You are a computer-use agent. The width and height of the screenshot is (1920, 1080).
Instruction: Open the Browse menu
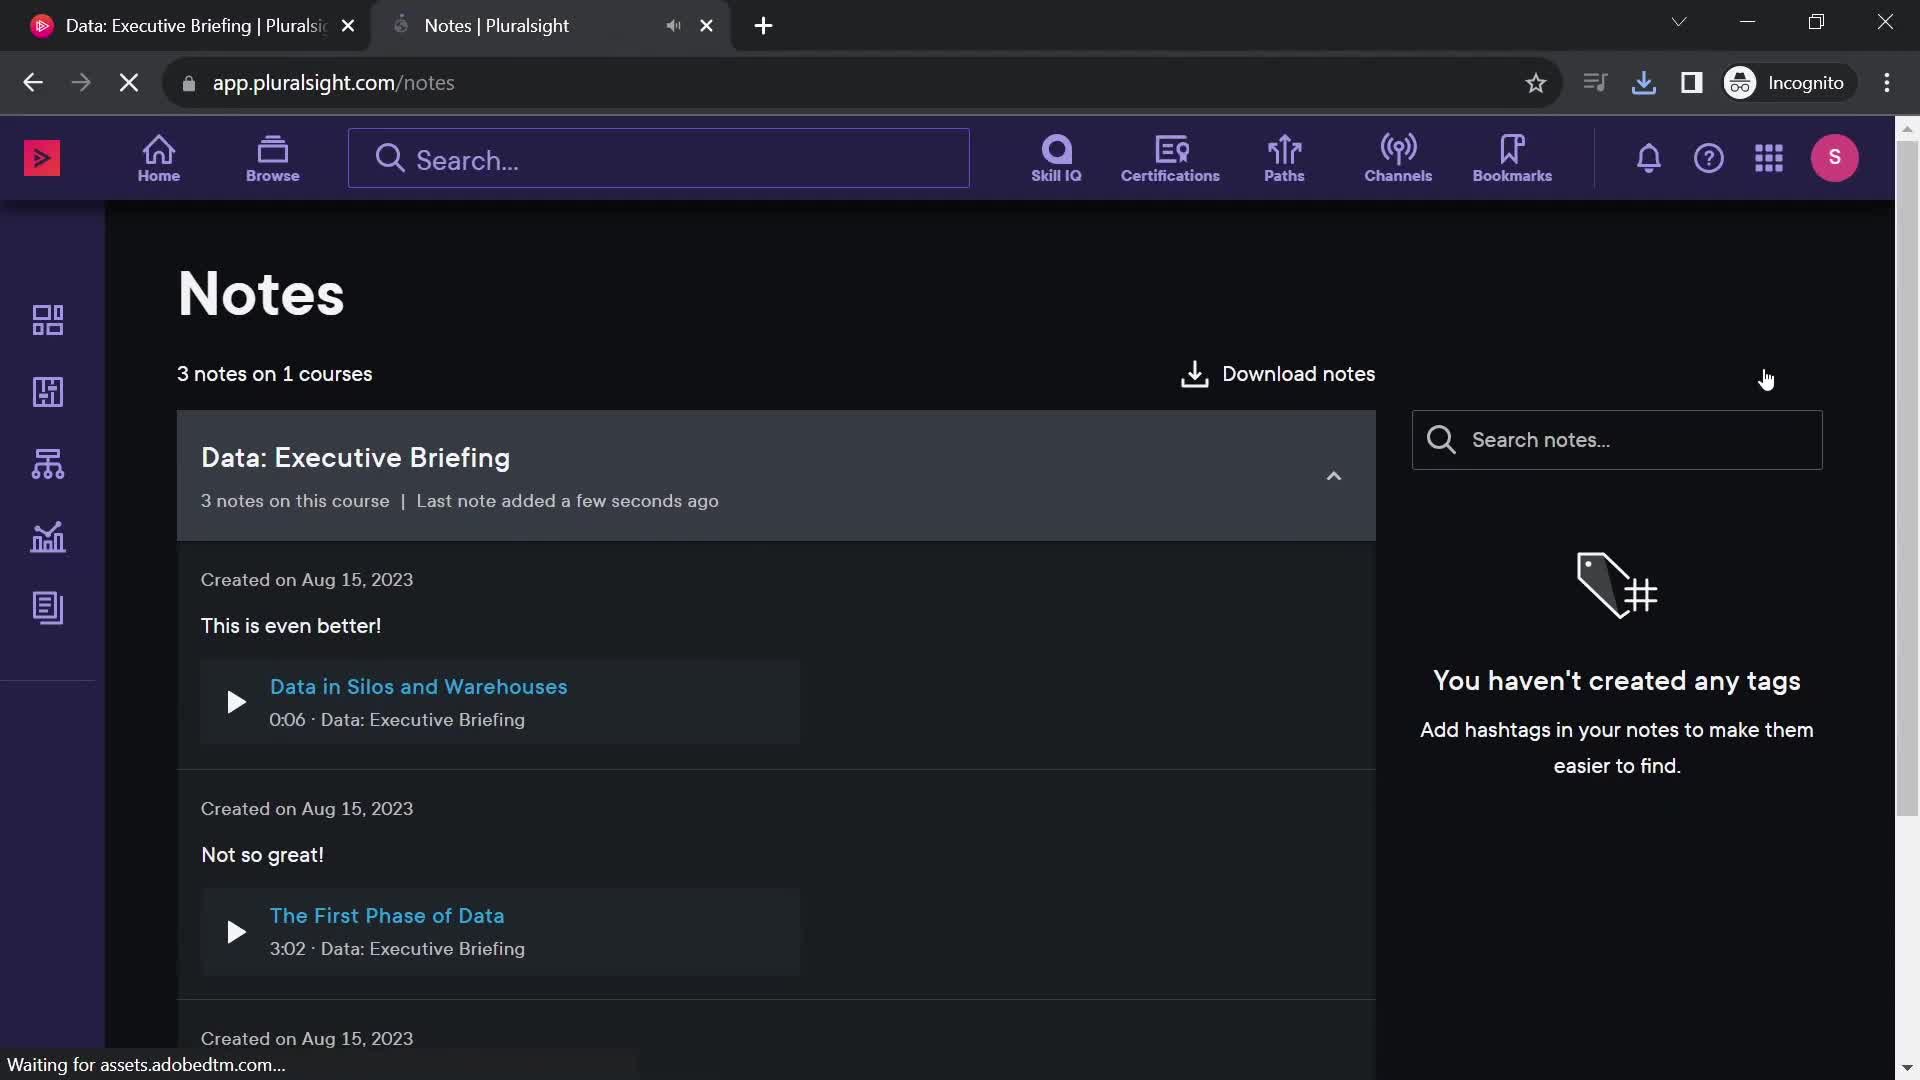[x=273, y=158]
